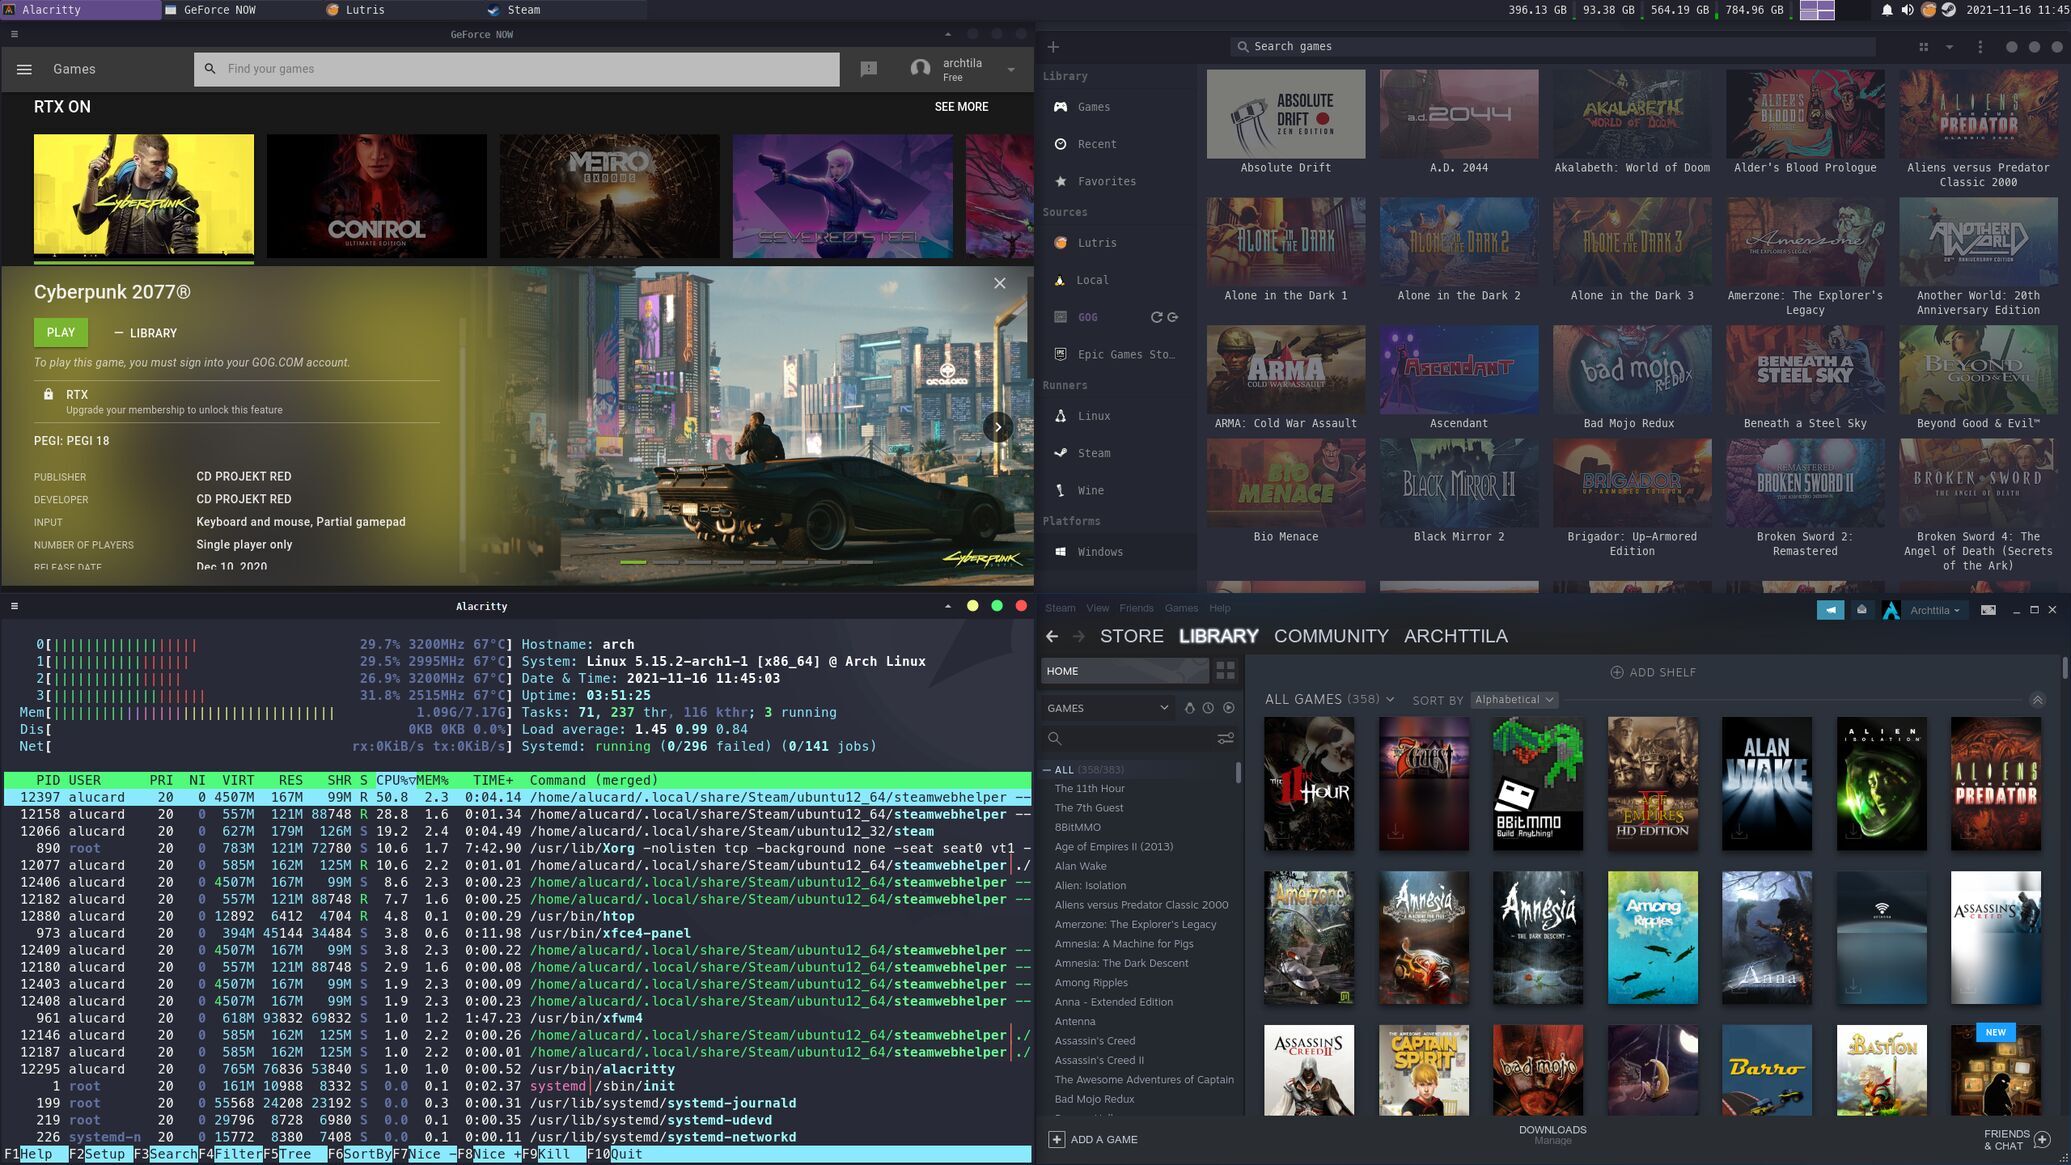This screenshot has height=1165, width=2071.
Task: Open the Steam menu in the Steam window
Action: 1060,608
